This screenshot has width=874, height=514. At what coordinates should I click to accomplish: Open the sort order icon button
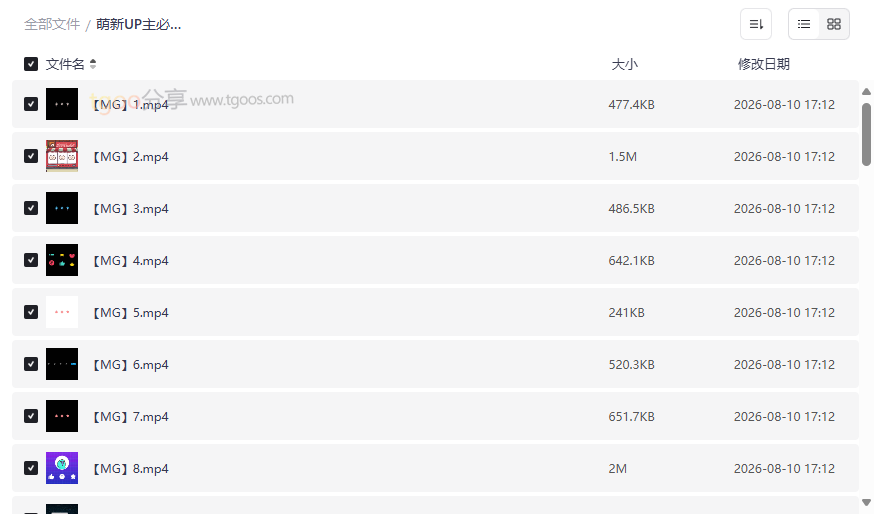(x=756, y=24)
